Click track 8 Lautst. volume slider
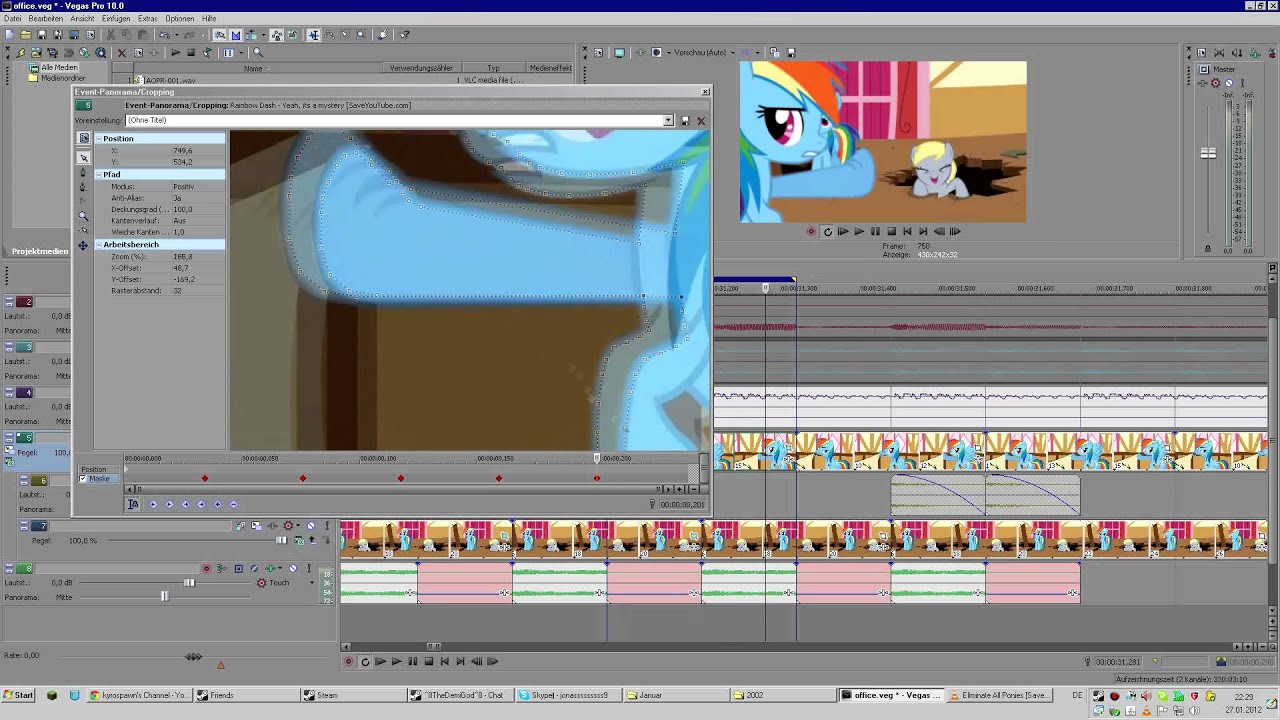Image resolution: width=1280 pixels, height=720 pixels. click(x=189, y=582)
